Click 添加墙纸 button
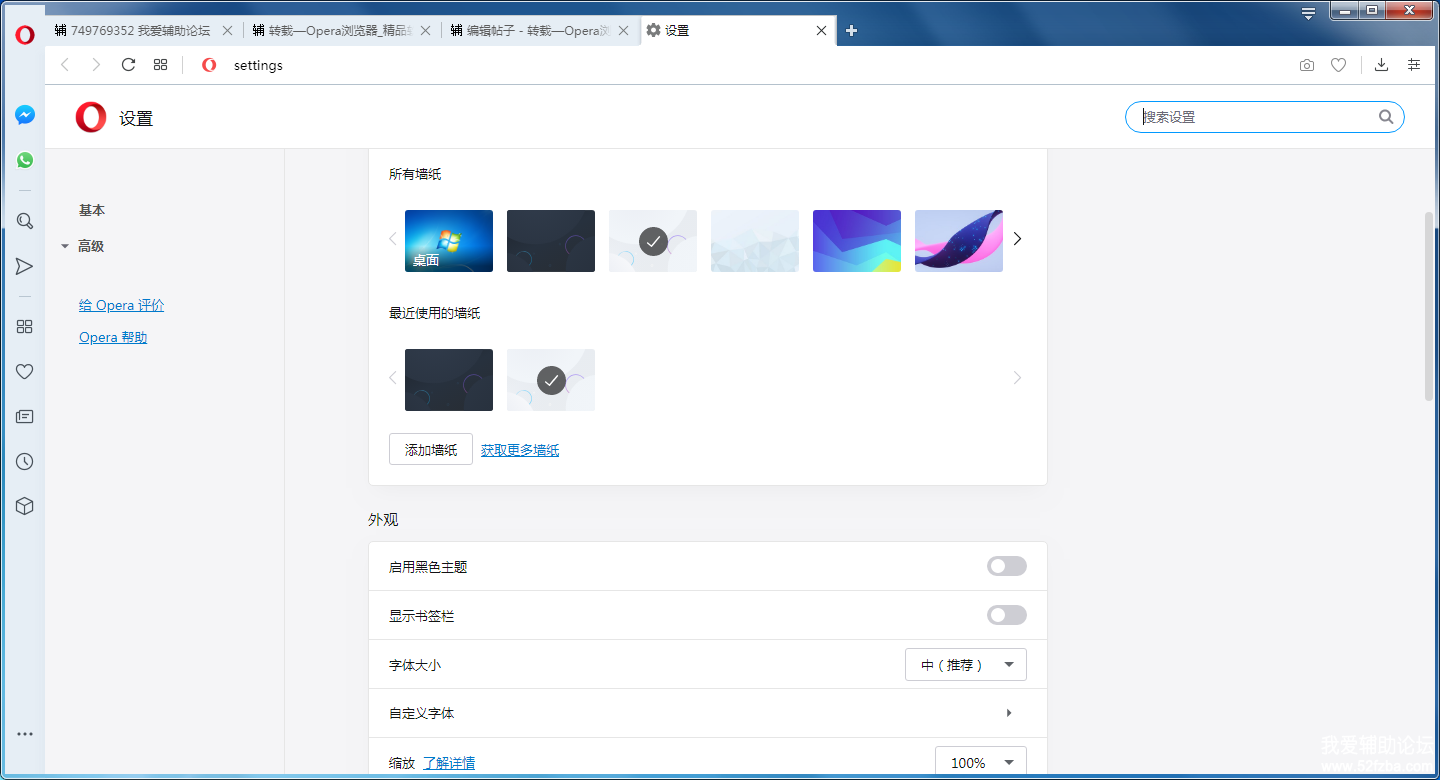The width and height of the screenshot is (1440, 780). (431, 450)
